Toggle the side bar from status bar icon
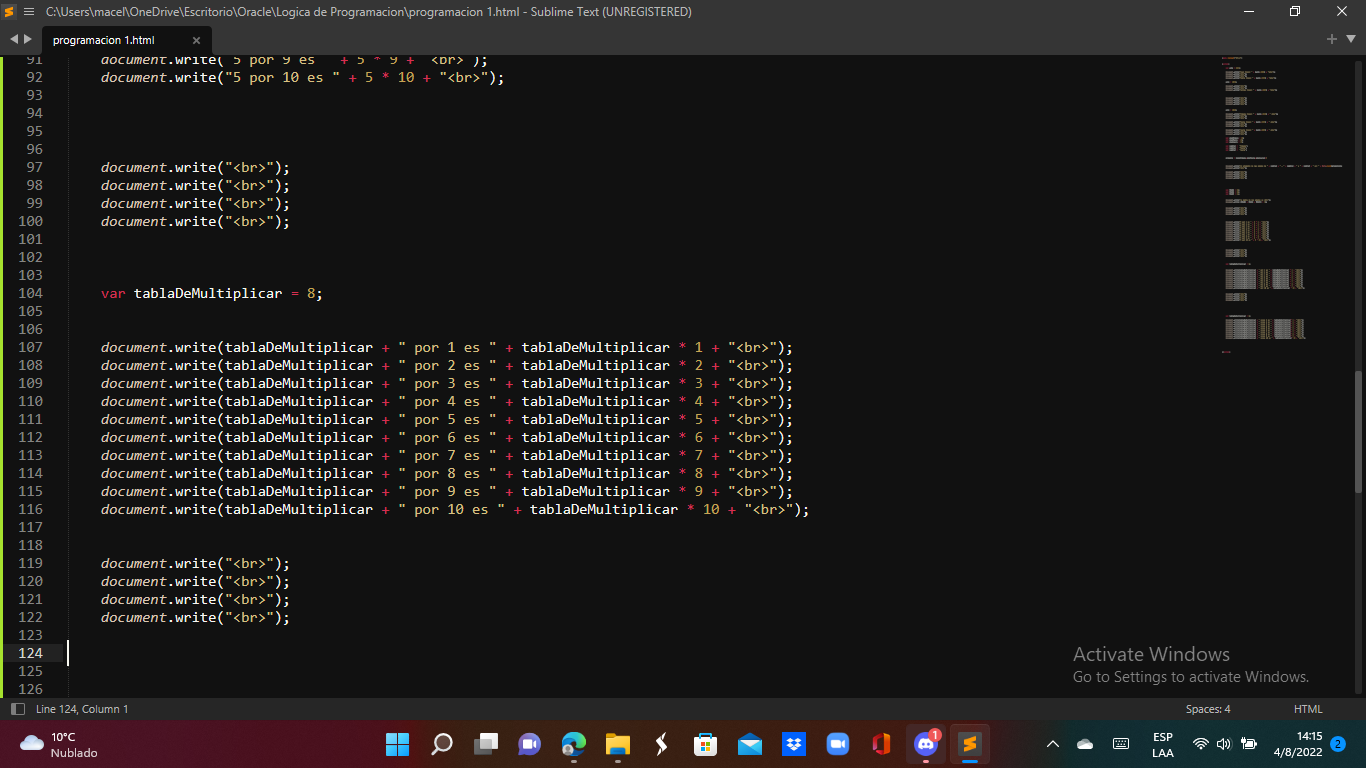 click(x=17, y=709)
